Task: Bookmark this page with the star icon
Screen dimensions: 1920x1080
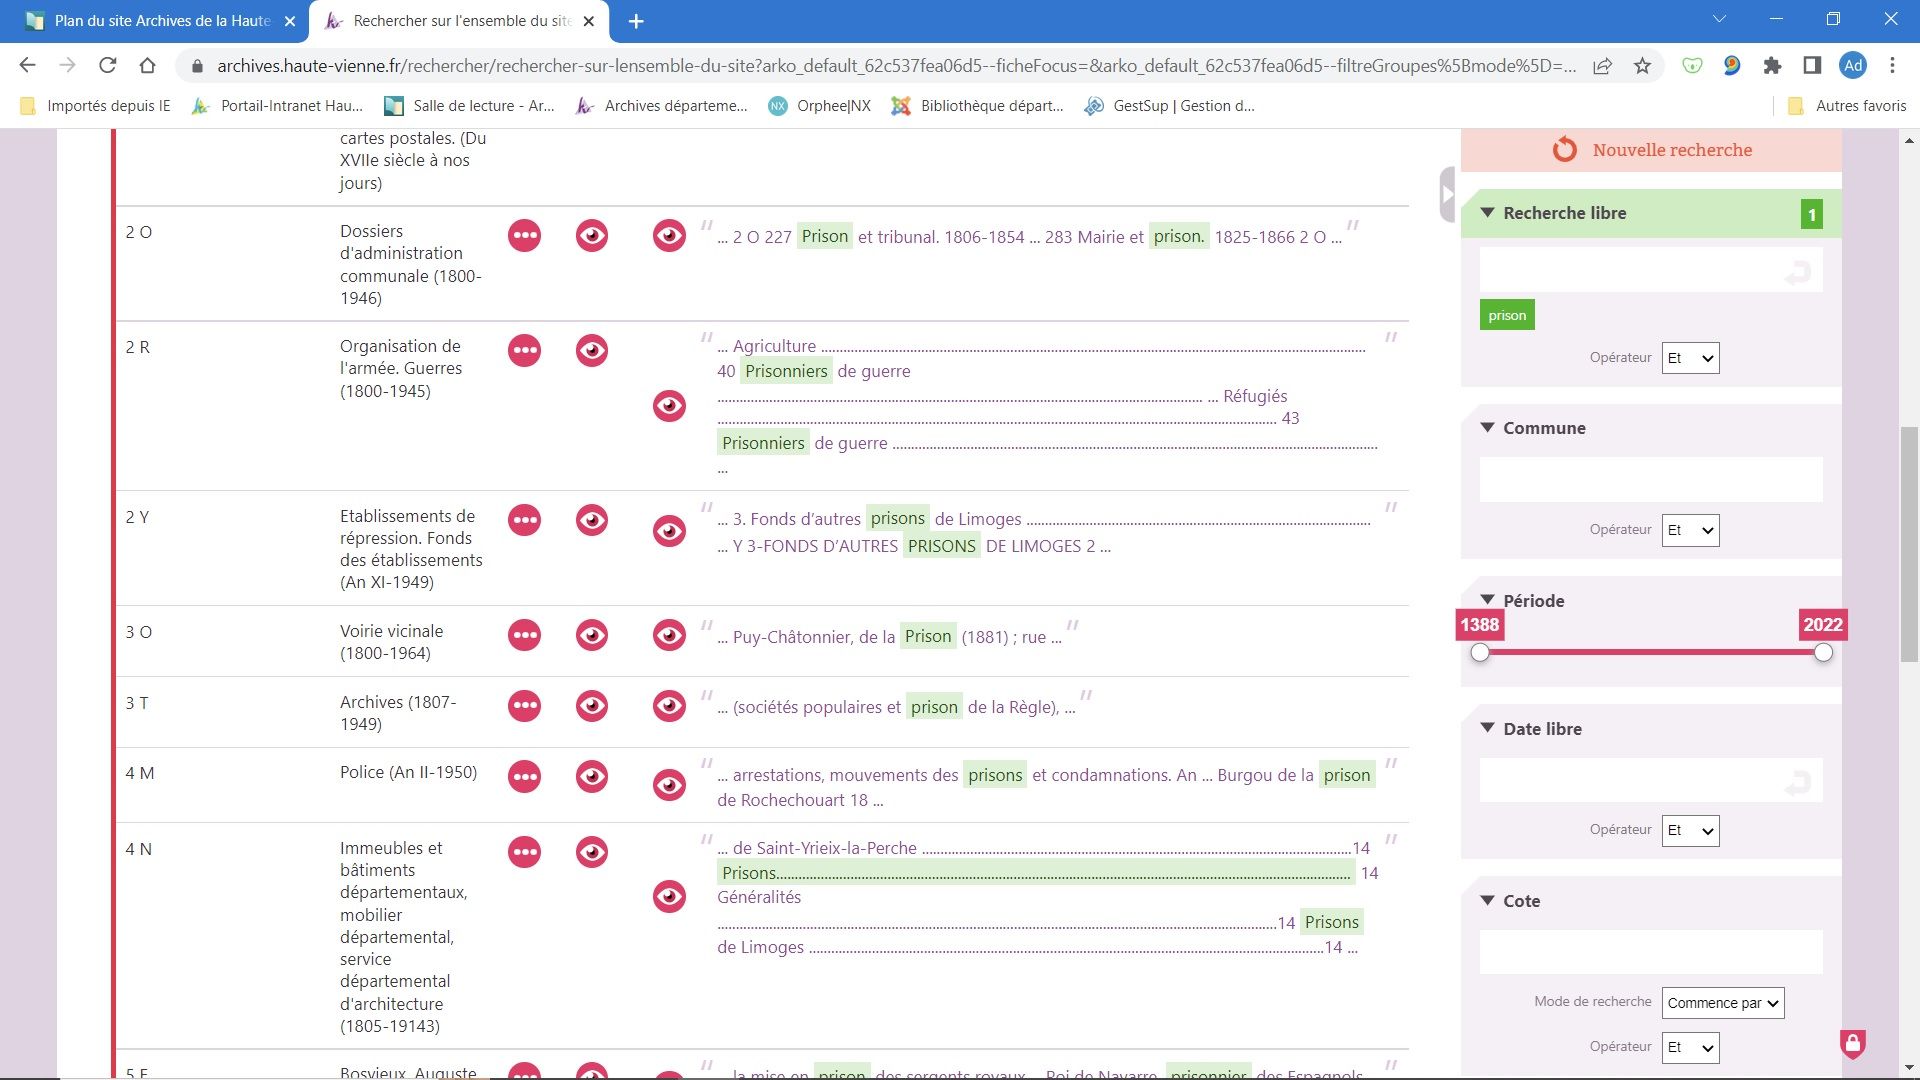Action: tap(1642, 66)
